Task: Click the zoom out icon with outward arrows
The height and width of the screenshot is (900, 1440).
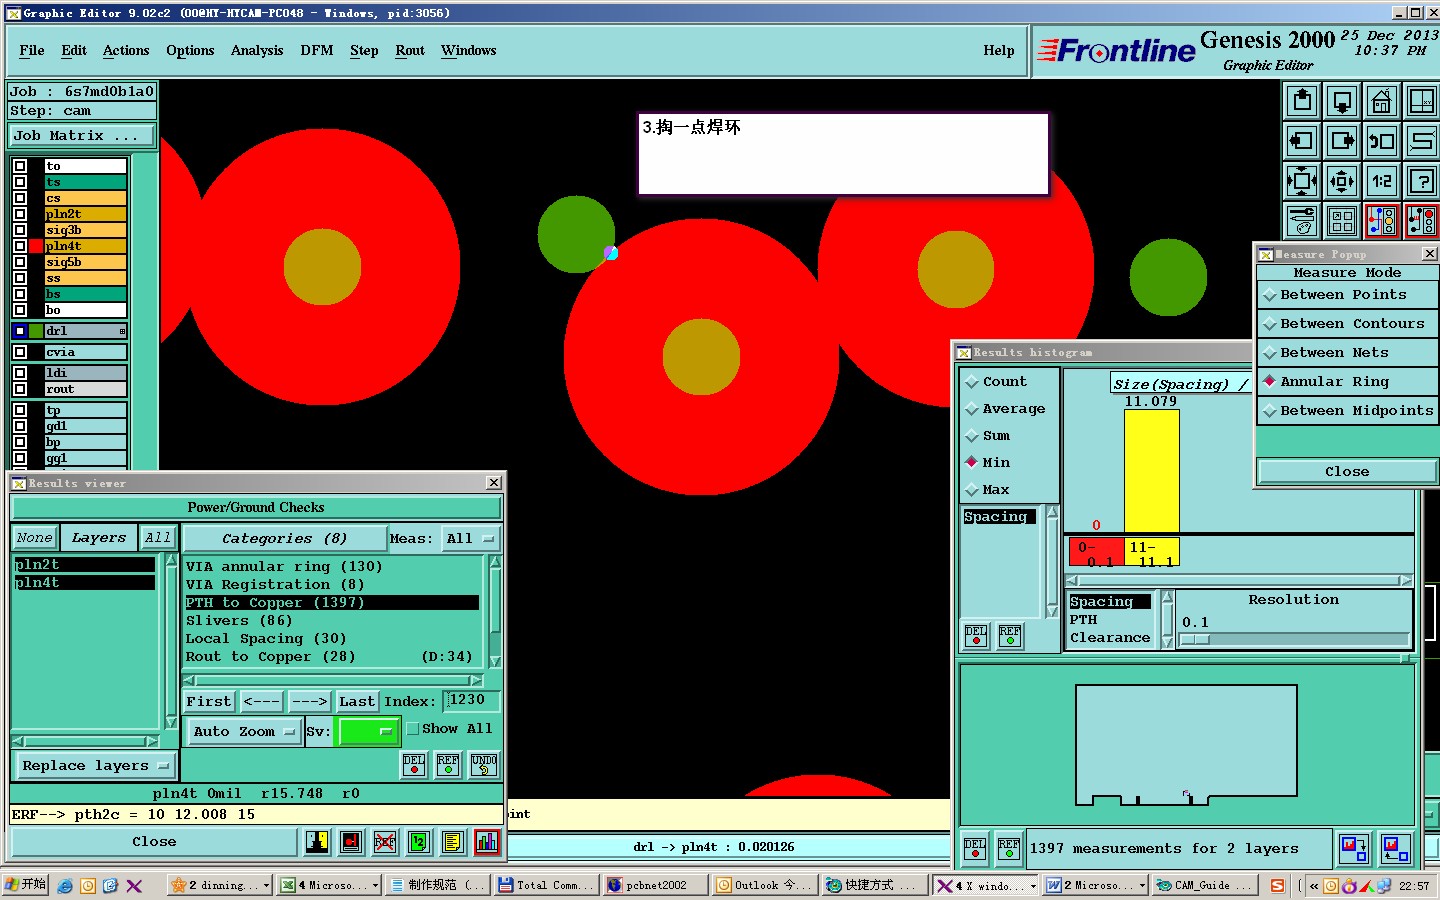Action: coord(1342,181)
